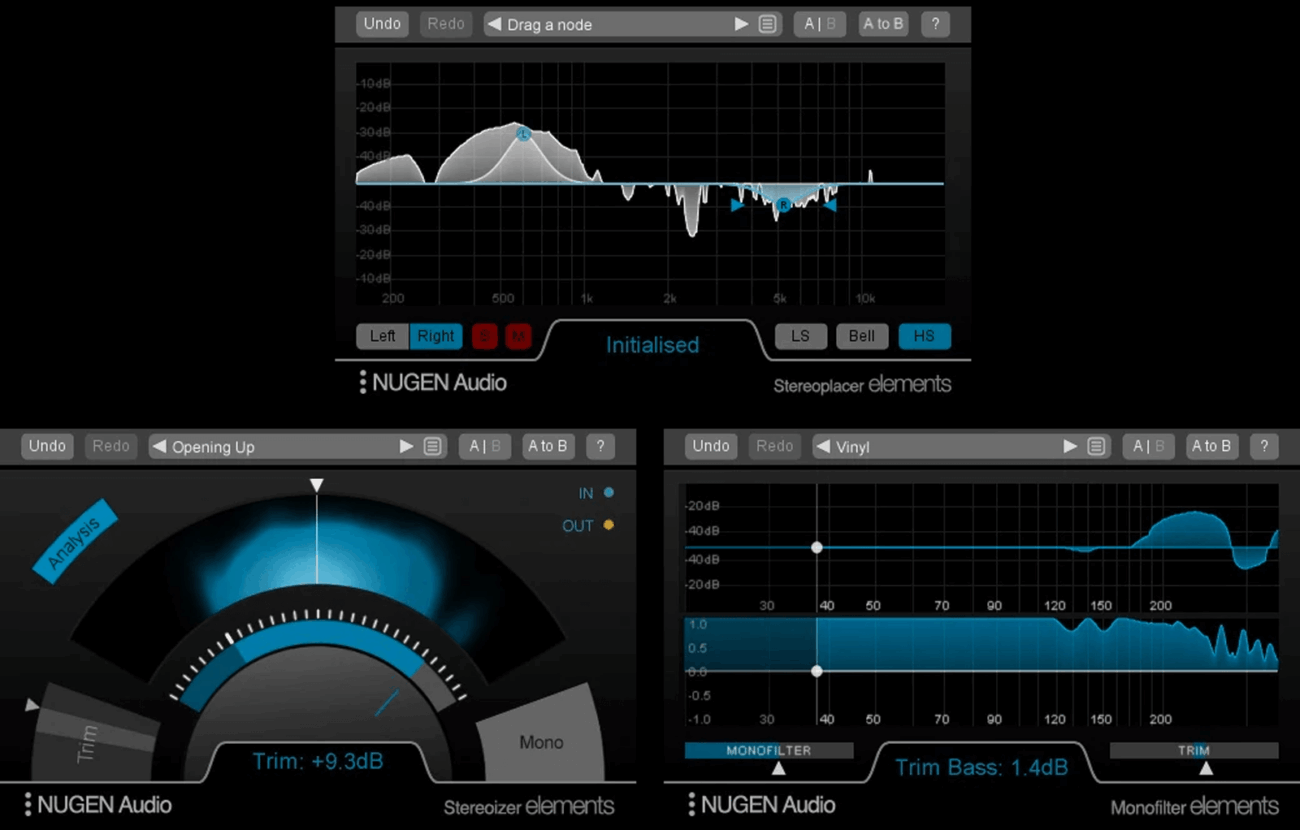Screen dimensions: 1300x830
Task: Open the NUGEN Audio menu dots in Stereoizer
Action: [x=28, y=804]
